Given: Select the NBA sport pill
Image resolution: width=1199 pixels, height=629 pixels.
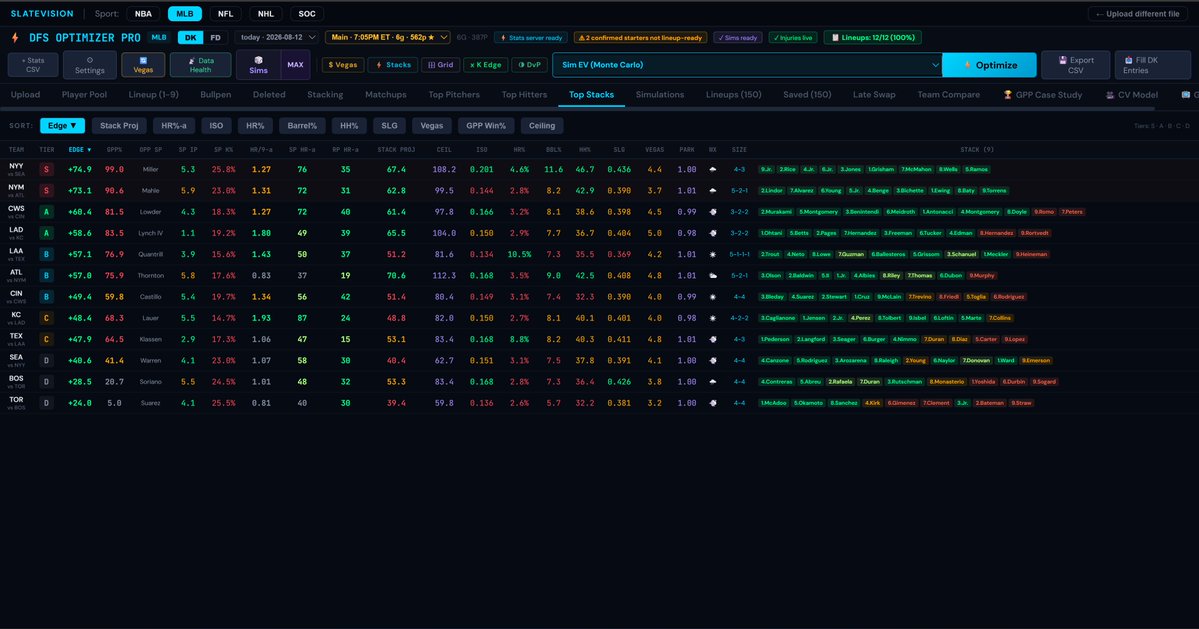Looking at the screenshot, I should [143, 14].
